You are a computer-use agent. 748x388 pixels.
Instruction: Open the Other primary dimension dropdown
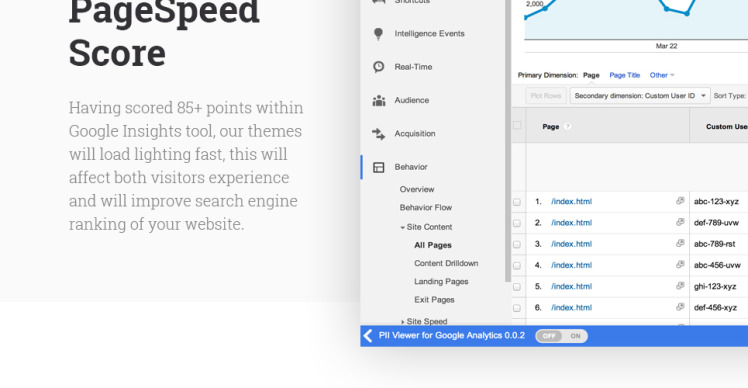(662, 75)
